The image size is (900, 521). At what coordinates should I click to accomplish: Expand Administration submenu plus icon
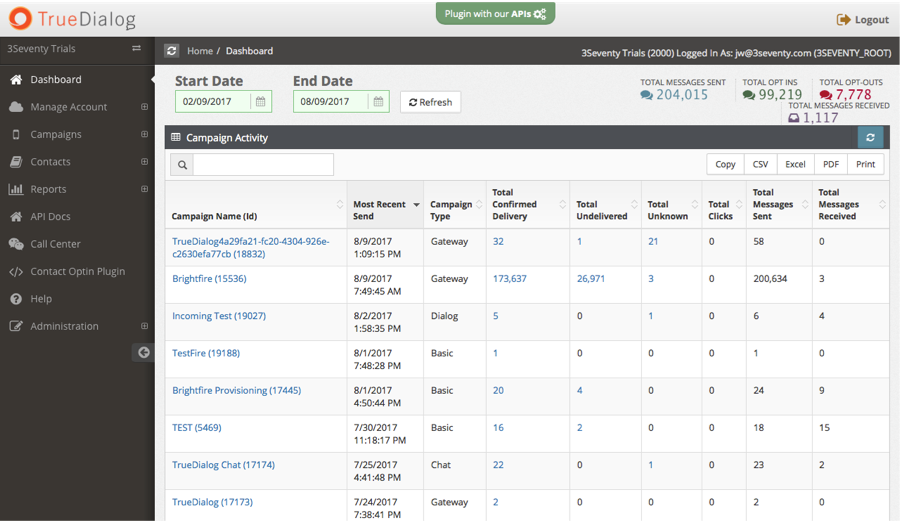(144, 326)
